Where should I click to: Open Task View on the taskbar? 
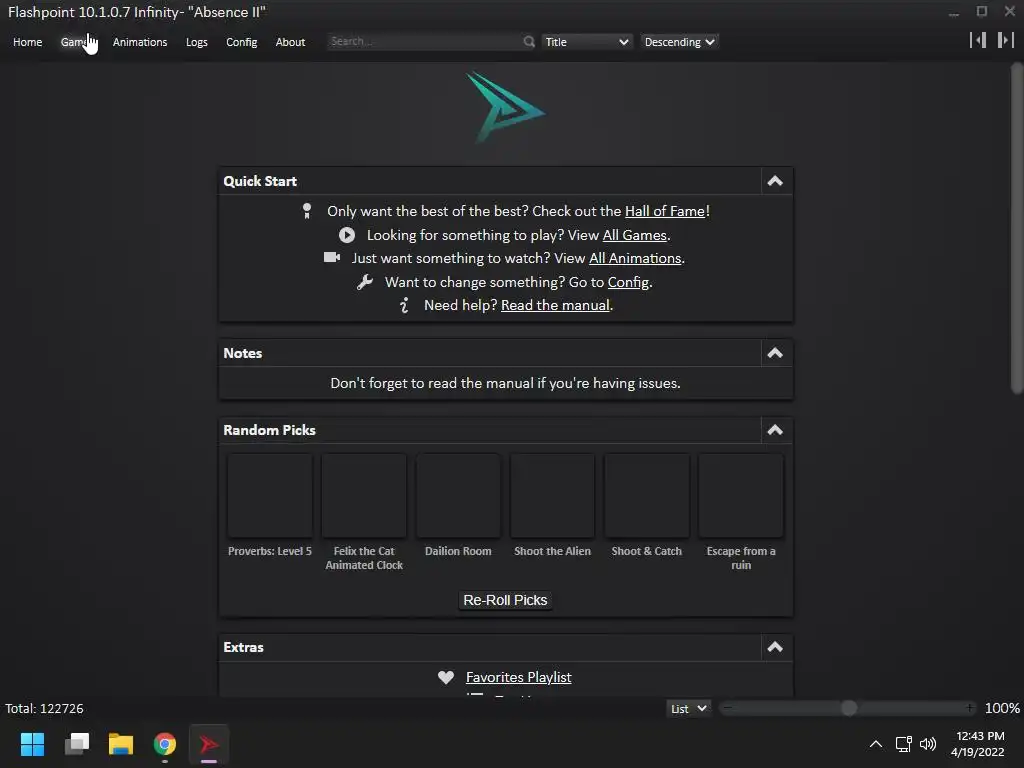pyautogui.click(x=77, y=744)
